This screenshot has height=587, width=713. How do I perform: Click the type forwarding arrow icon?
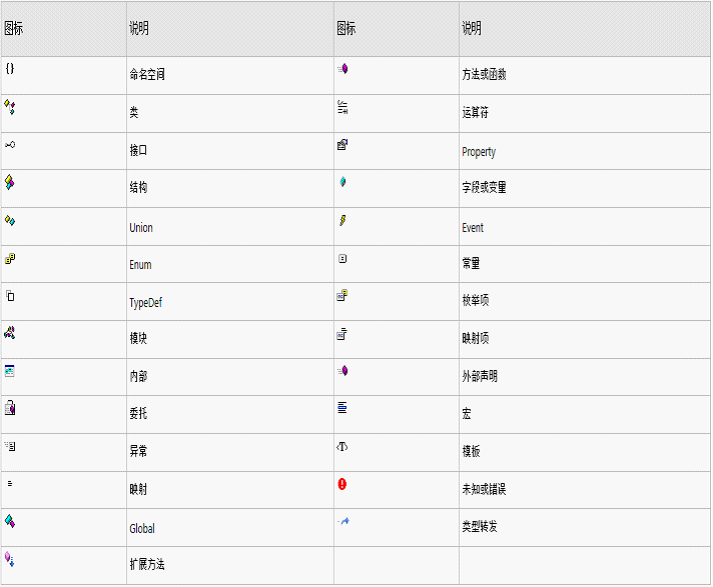(x=342, y=521)
